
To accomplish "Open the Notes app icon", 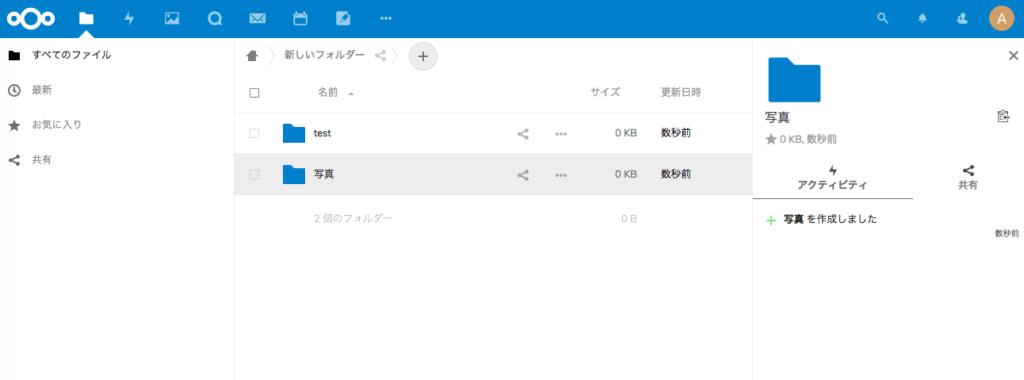I will point(343,18).
